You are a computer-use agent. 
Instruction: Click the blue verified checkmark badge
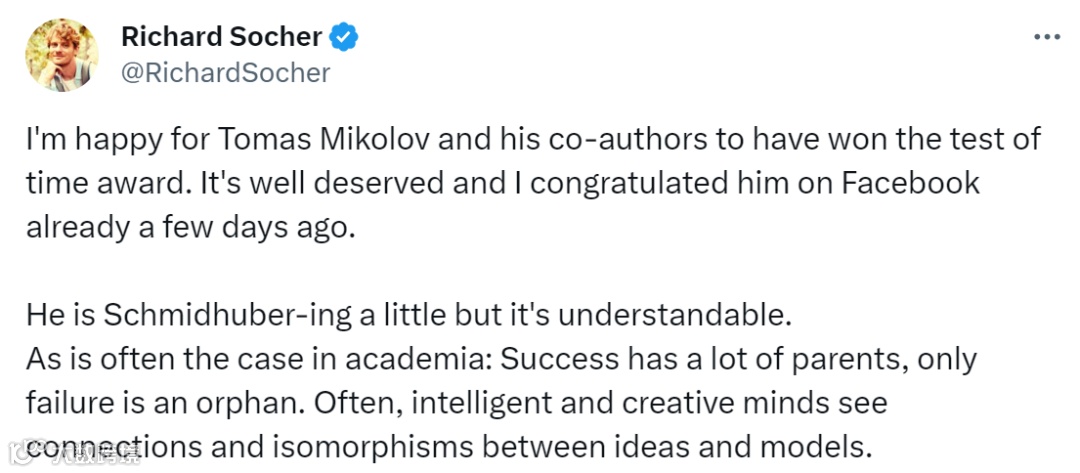(x=346, y=38)
